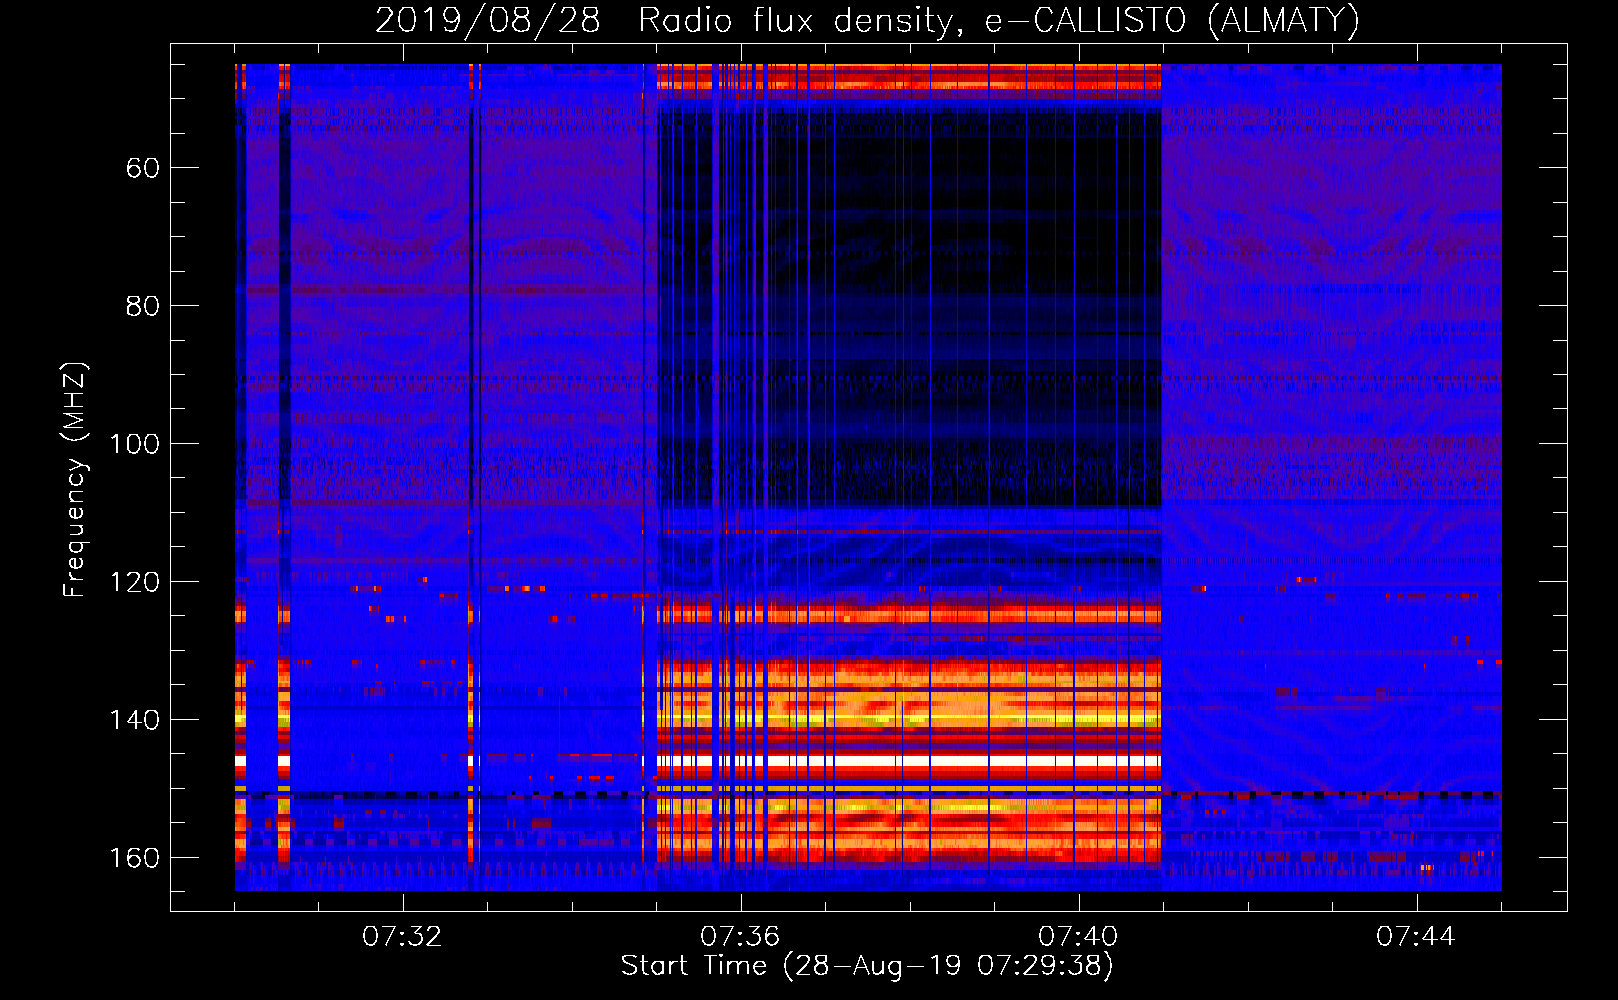Click the 'Start Time (28-Aug-19 07:29:38)' label
This screenshot has height=1000, width=1618.
[867, 966]
